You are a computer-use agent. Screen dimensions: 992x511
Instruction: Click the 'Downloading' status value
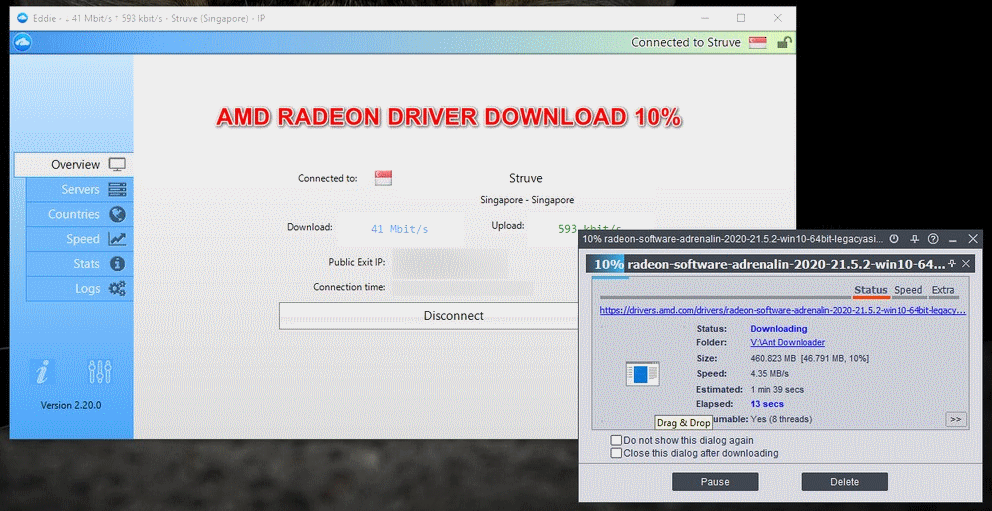(x=779, y=329)
